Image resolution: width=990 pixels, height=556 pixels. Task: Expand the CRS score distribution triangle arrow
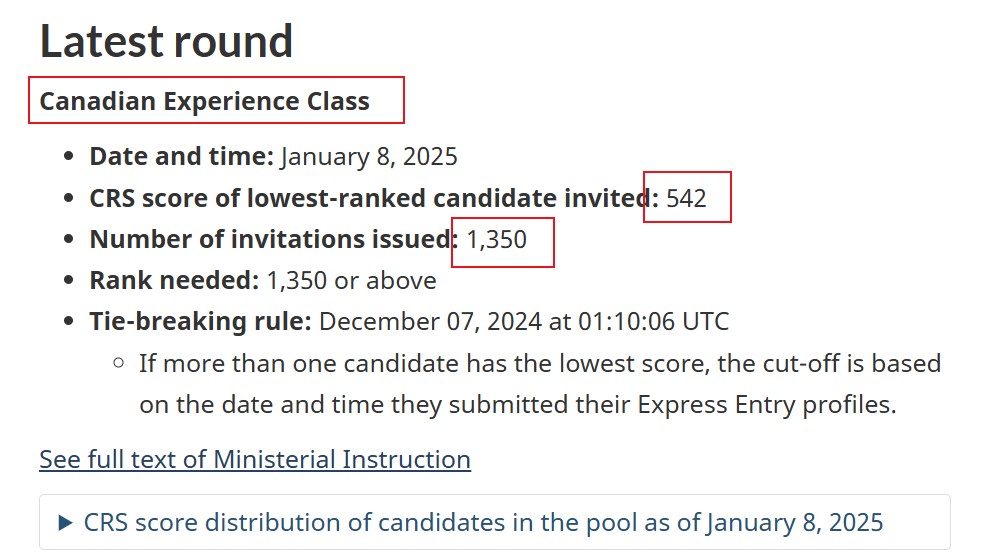[65, 523]
